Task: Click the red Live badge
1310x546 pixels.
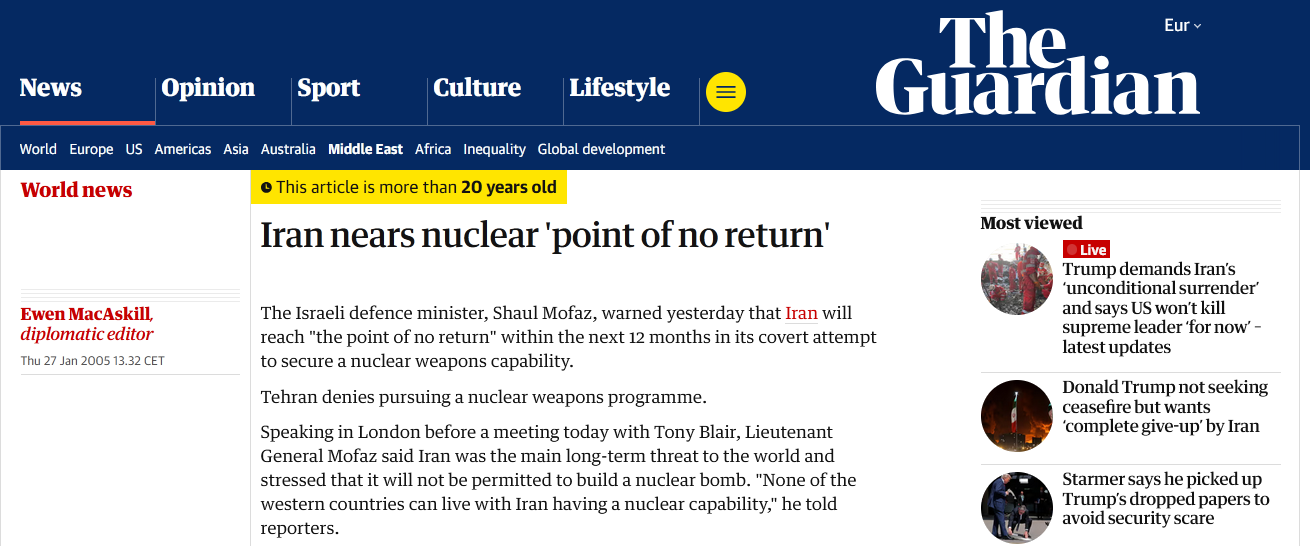Action: [x=1086, y=249]
